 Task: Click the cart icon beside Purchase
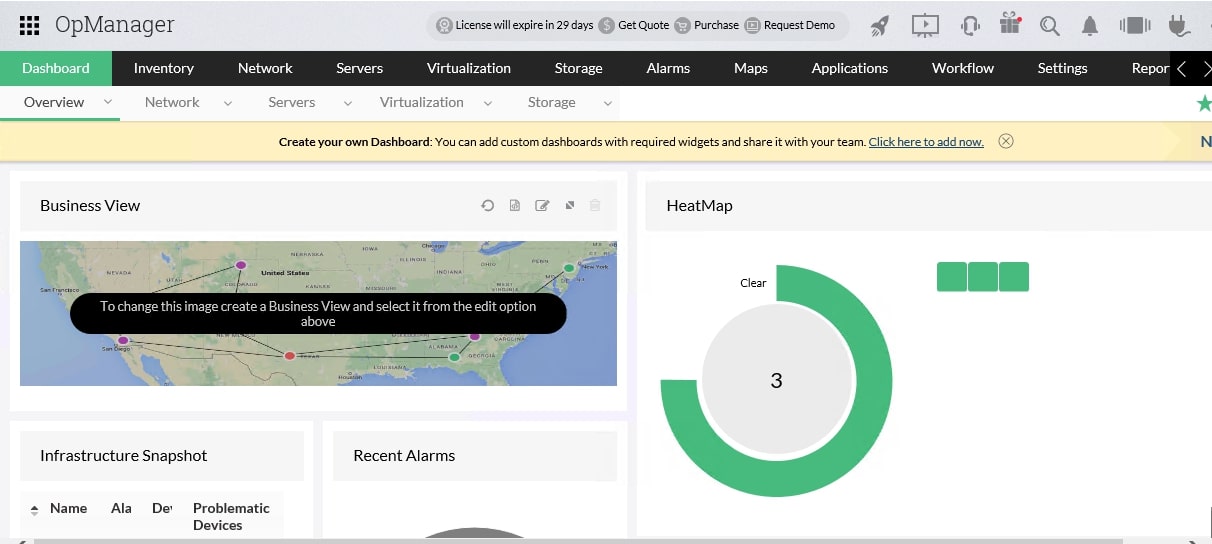click(682, 25)
